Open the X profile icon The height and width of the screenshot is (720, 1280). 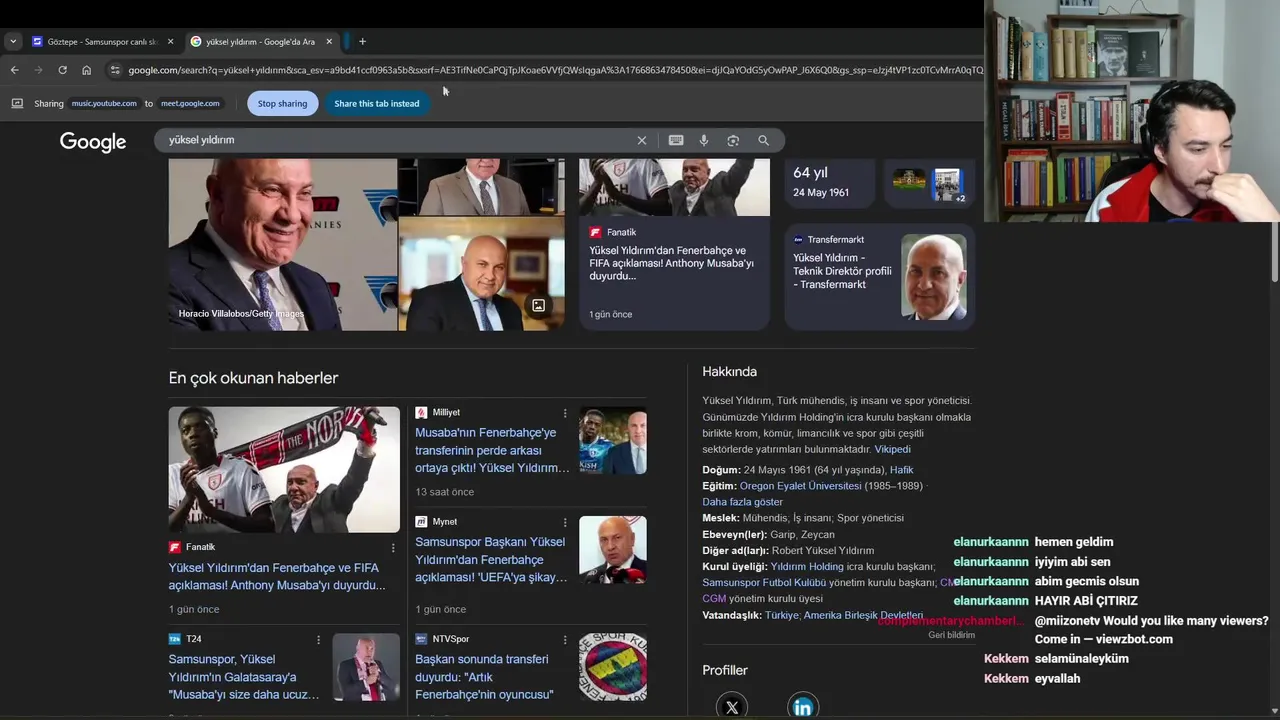732,706
